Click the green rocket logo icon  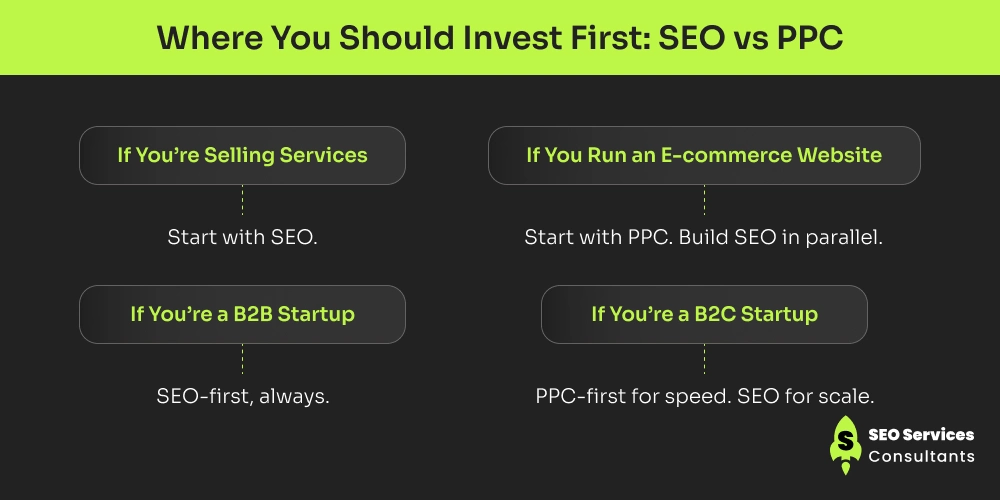(845, 445)
